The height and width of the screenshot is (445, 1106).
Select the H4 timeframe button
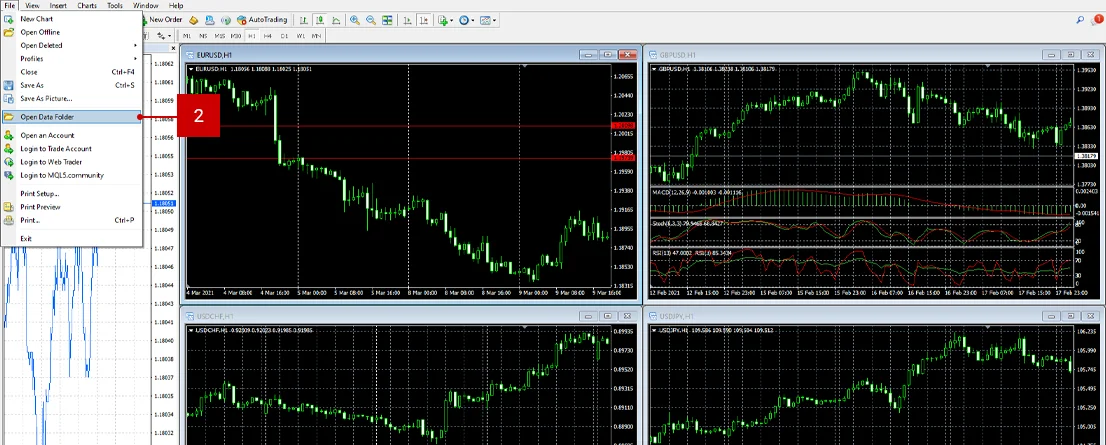pyautogui.click(x=269, y=36)
